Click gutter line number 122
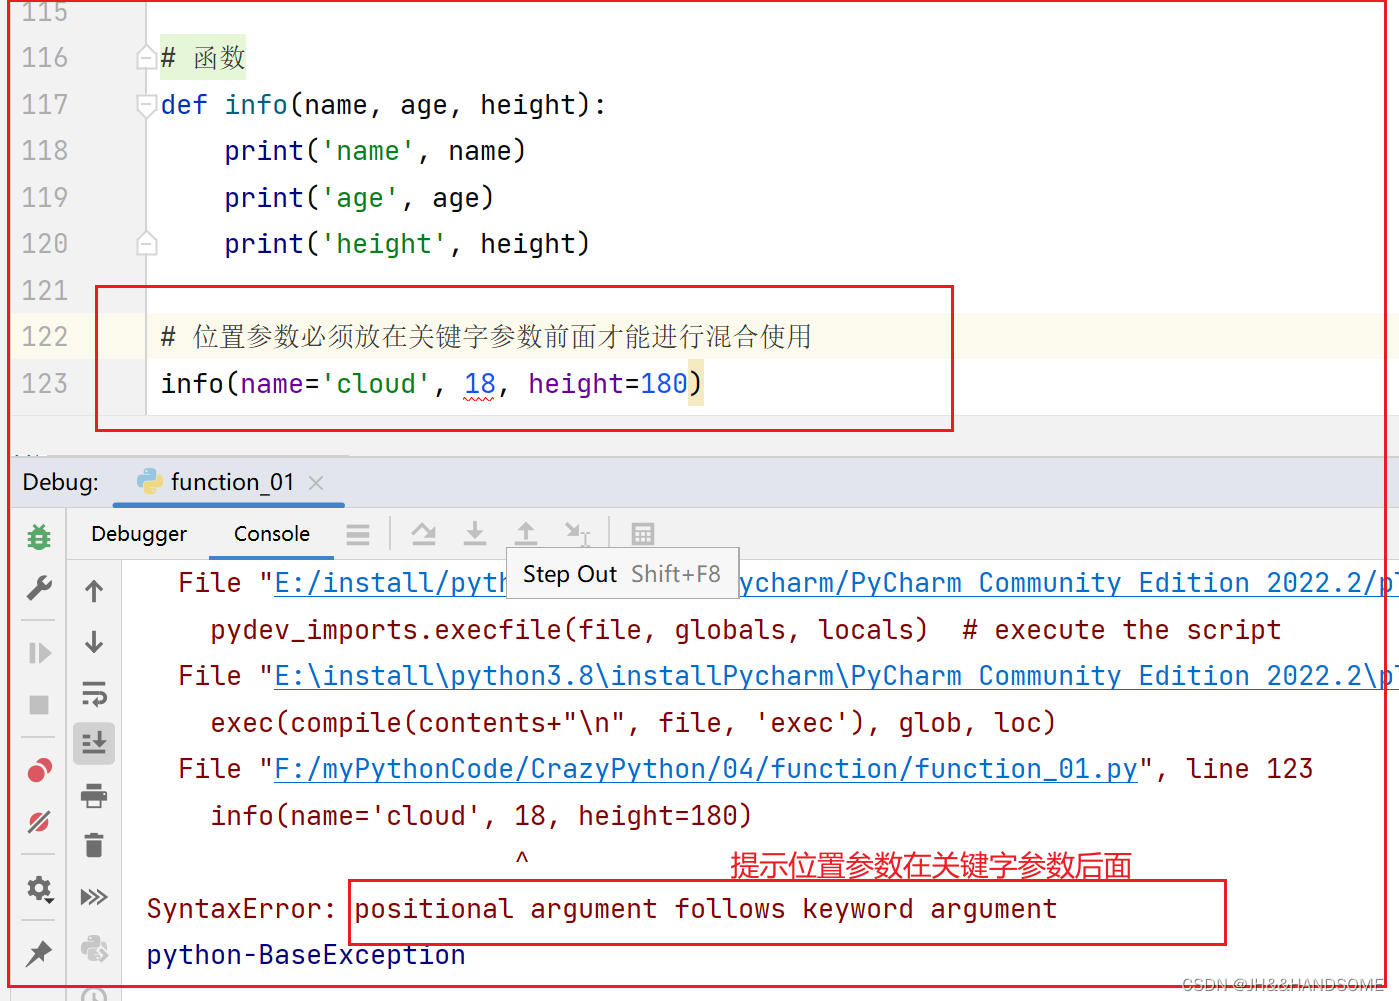 click(x=45, y=337)
